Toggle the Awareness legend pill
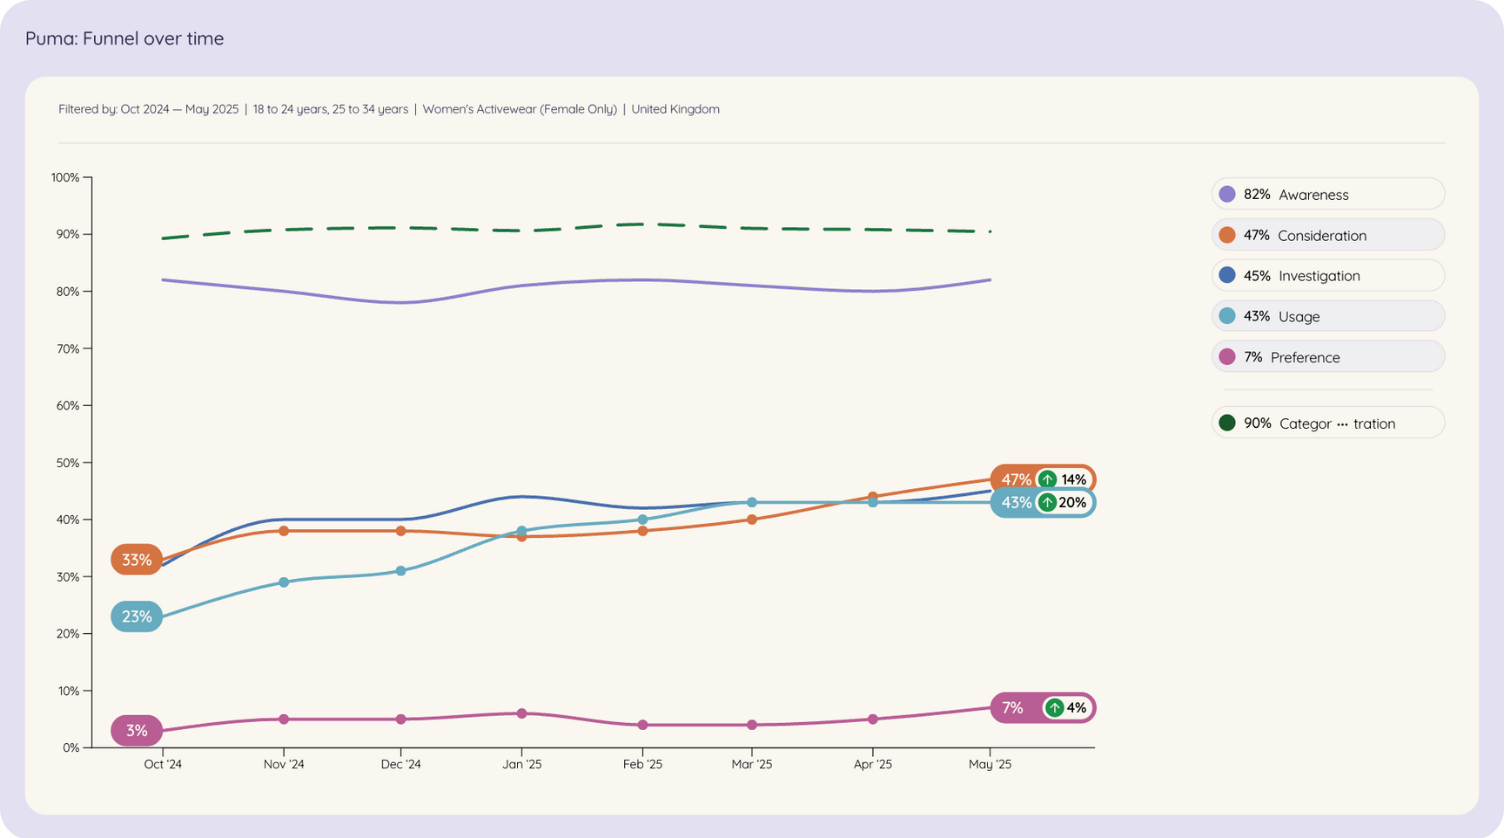The image size is (1506, 838). coord(1328,194)
